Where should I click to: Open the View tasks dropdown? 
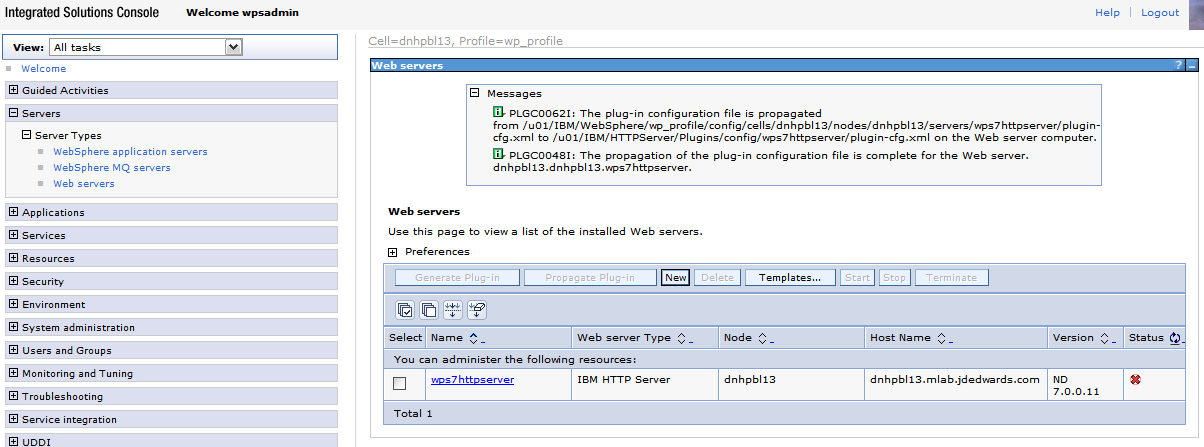pyautogui.click(x=145, y=47)
